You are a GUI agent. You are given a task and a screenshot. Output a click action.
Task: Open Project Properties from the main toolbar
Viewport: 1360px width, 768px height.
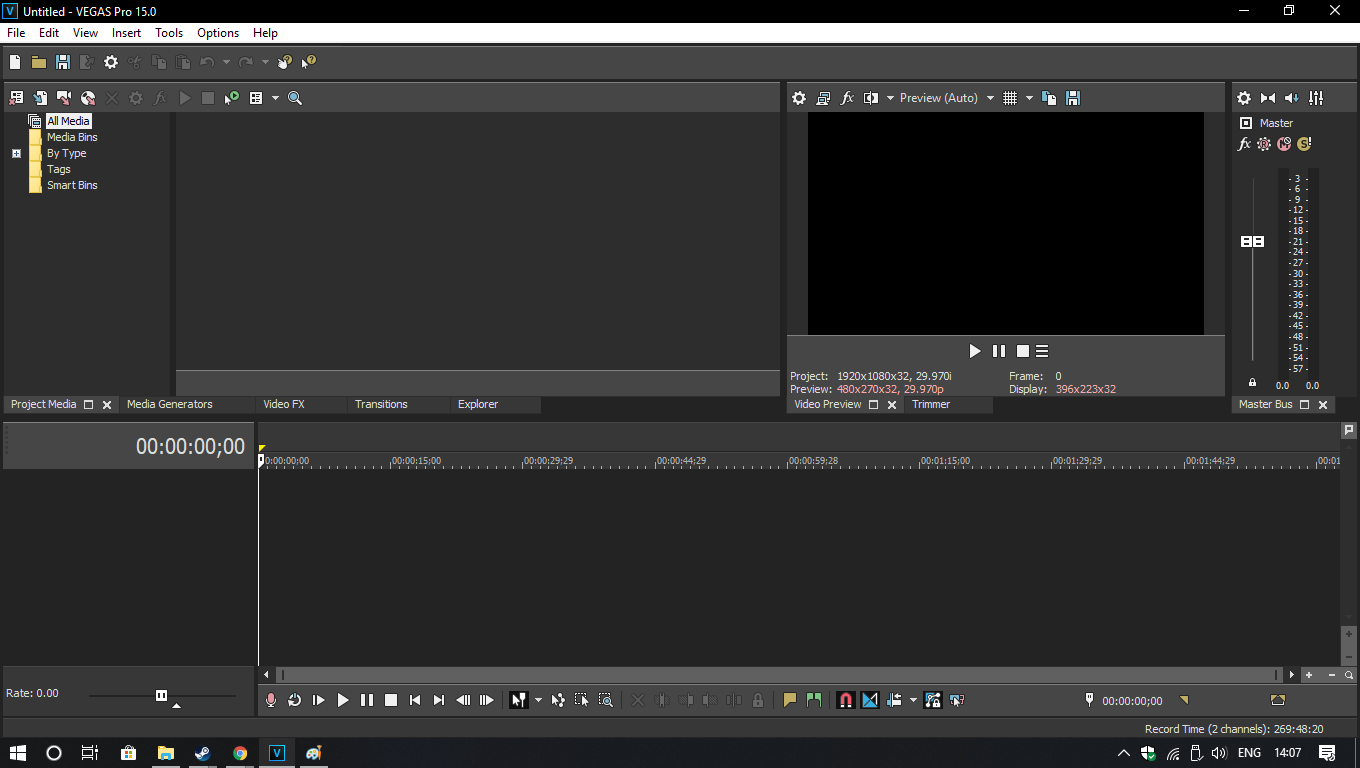tap(111, 61)
